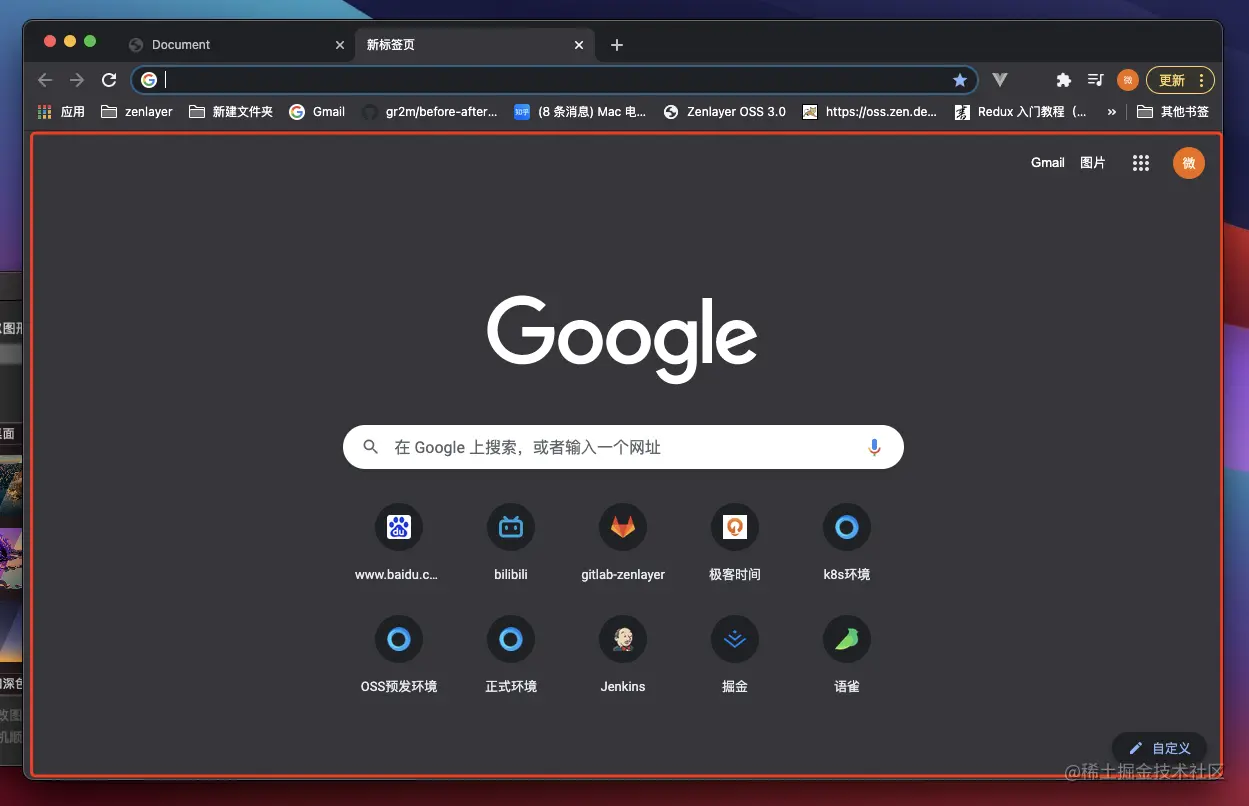The width and height of the screenshot is (1249, 806).
Task: Close the Document tab
Action: [340, 45]
